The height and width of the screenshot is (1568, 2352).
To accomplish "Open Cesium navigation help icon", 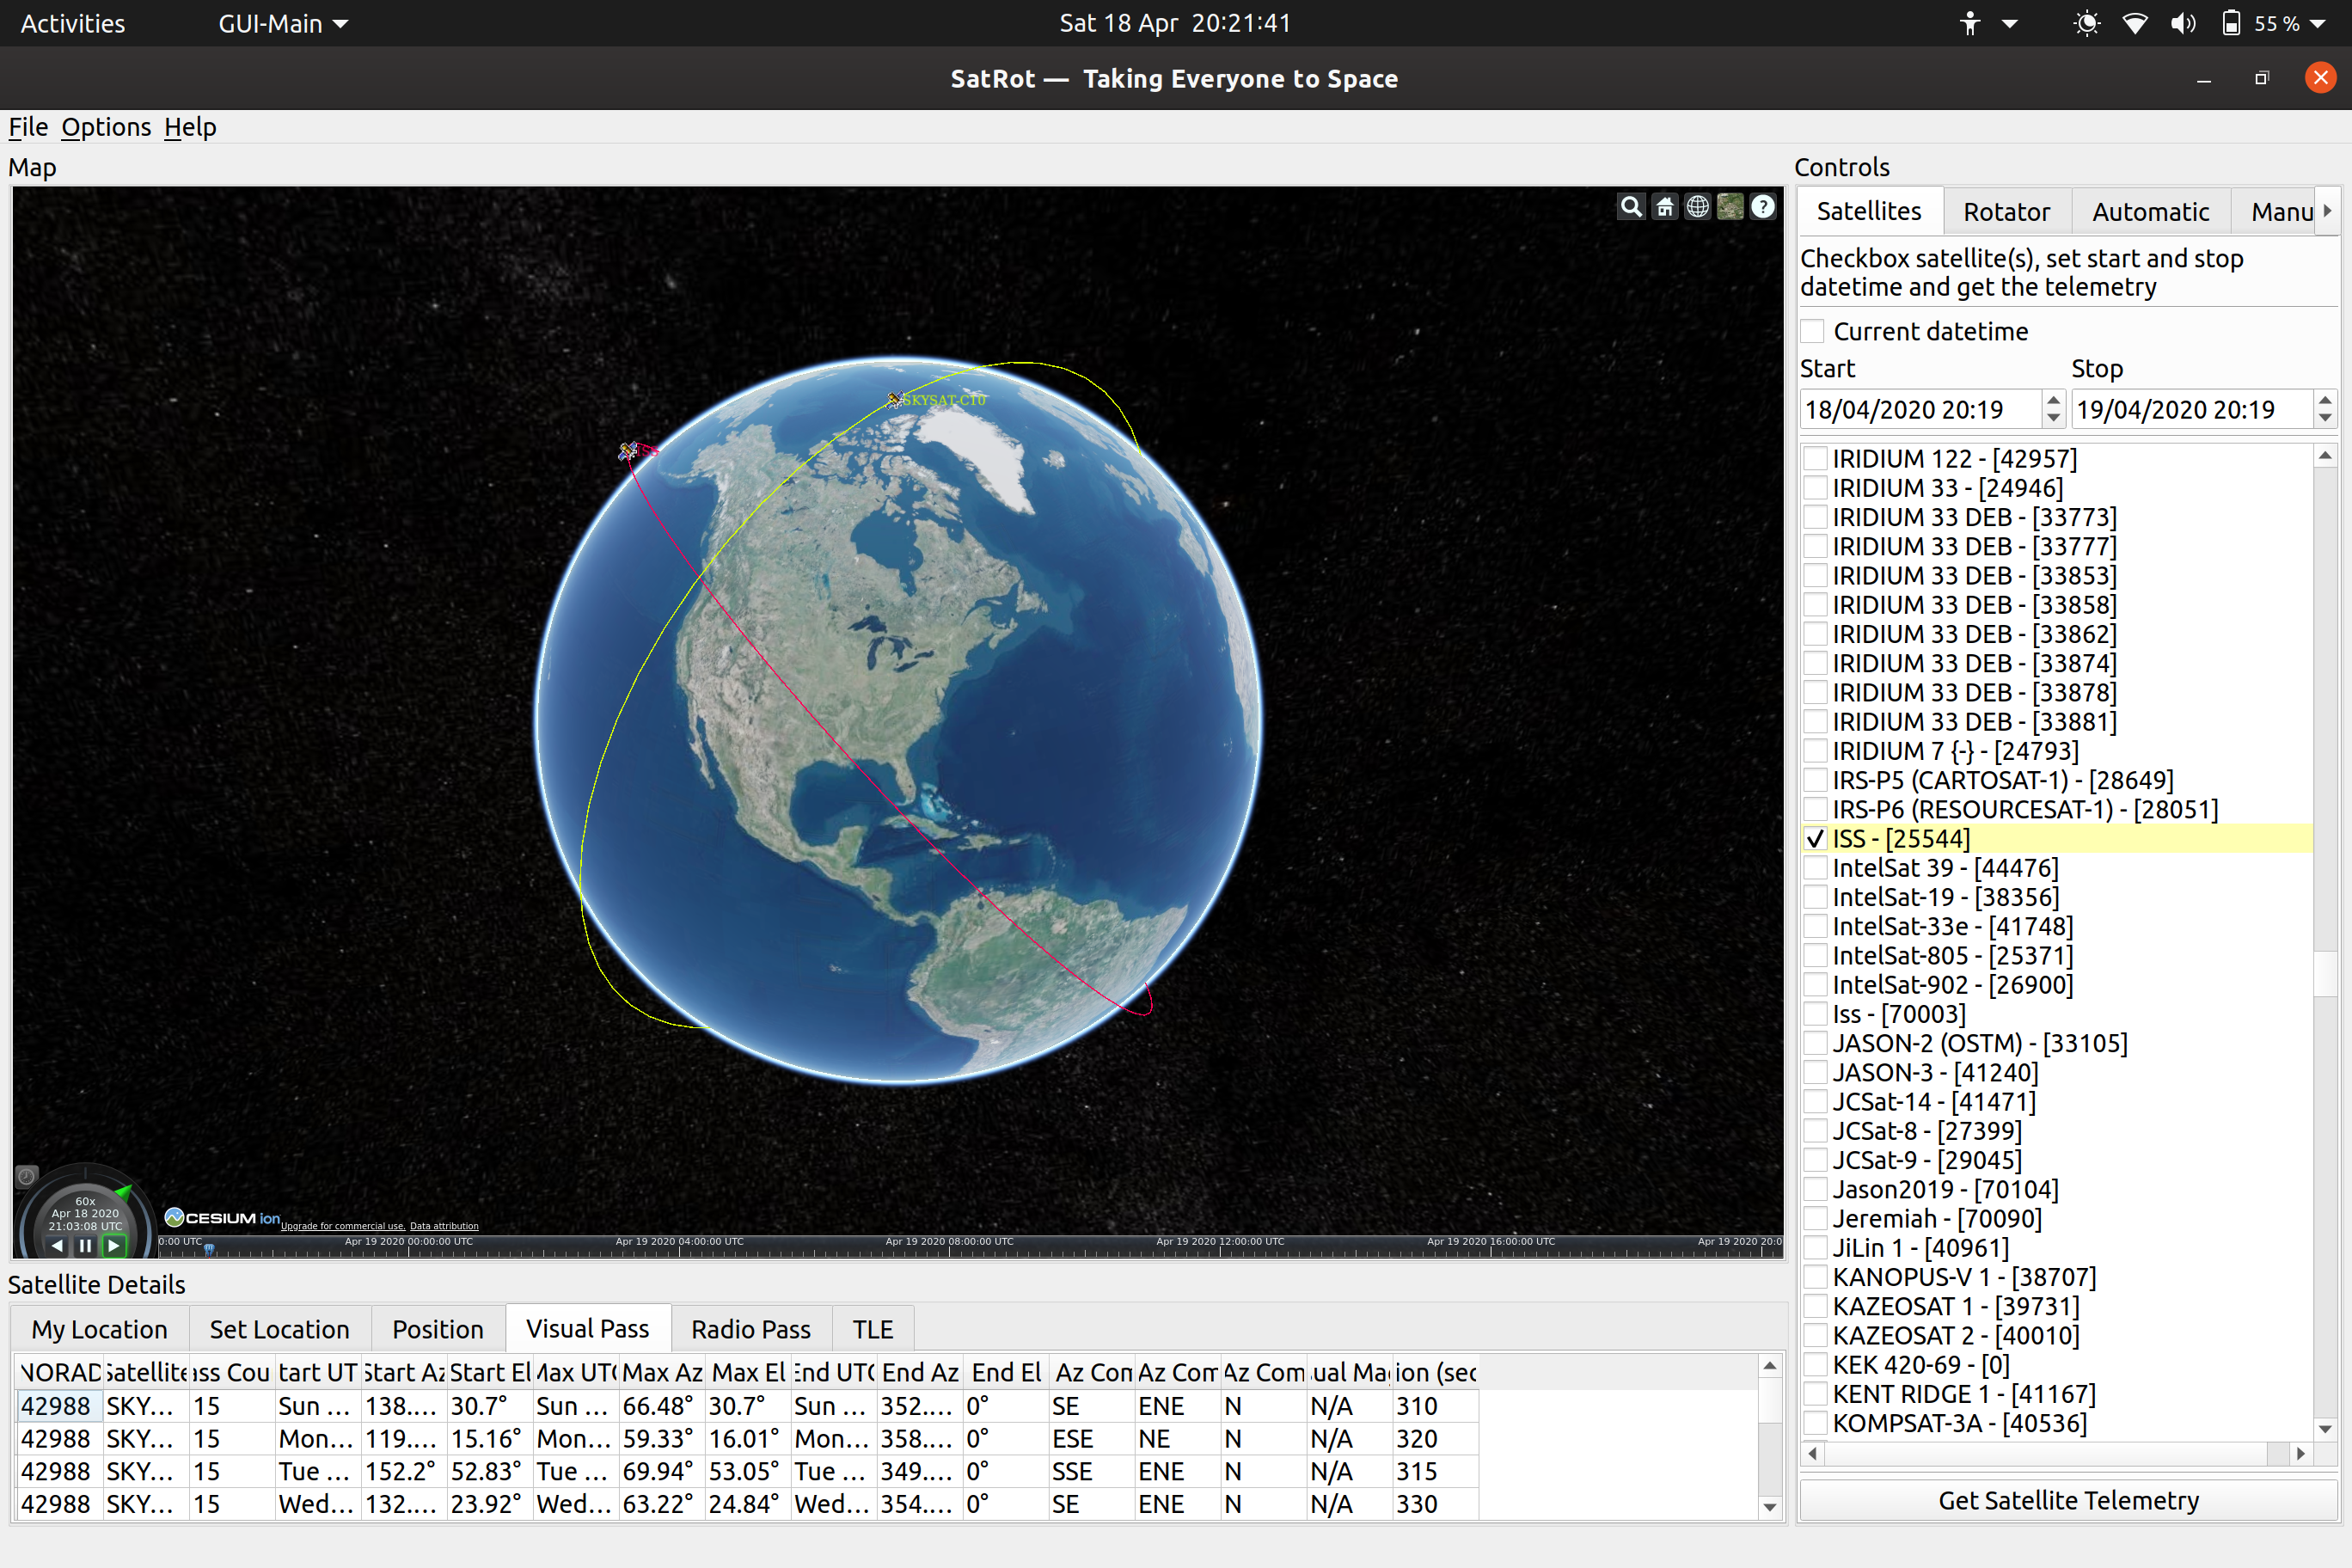I will pyautogui.click(x=1763, y=207).
